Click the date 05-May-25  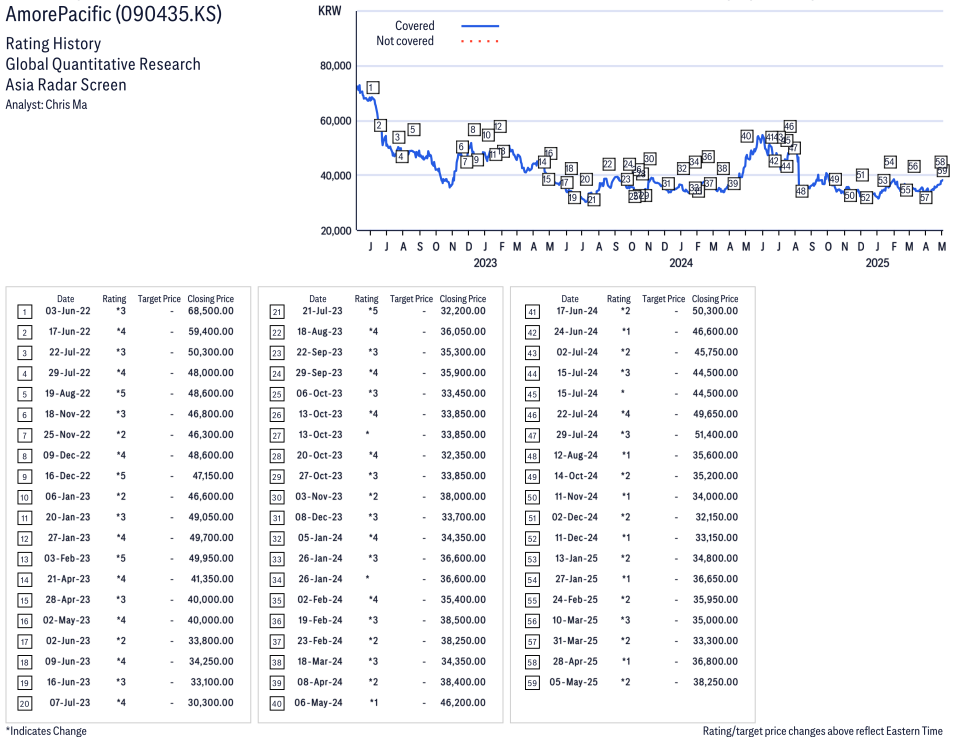(x=574, y=682)
